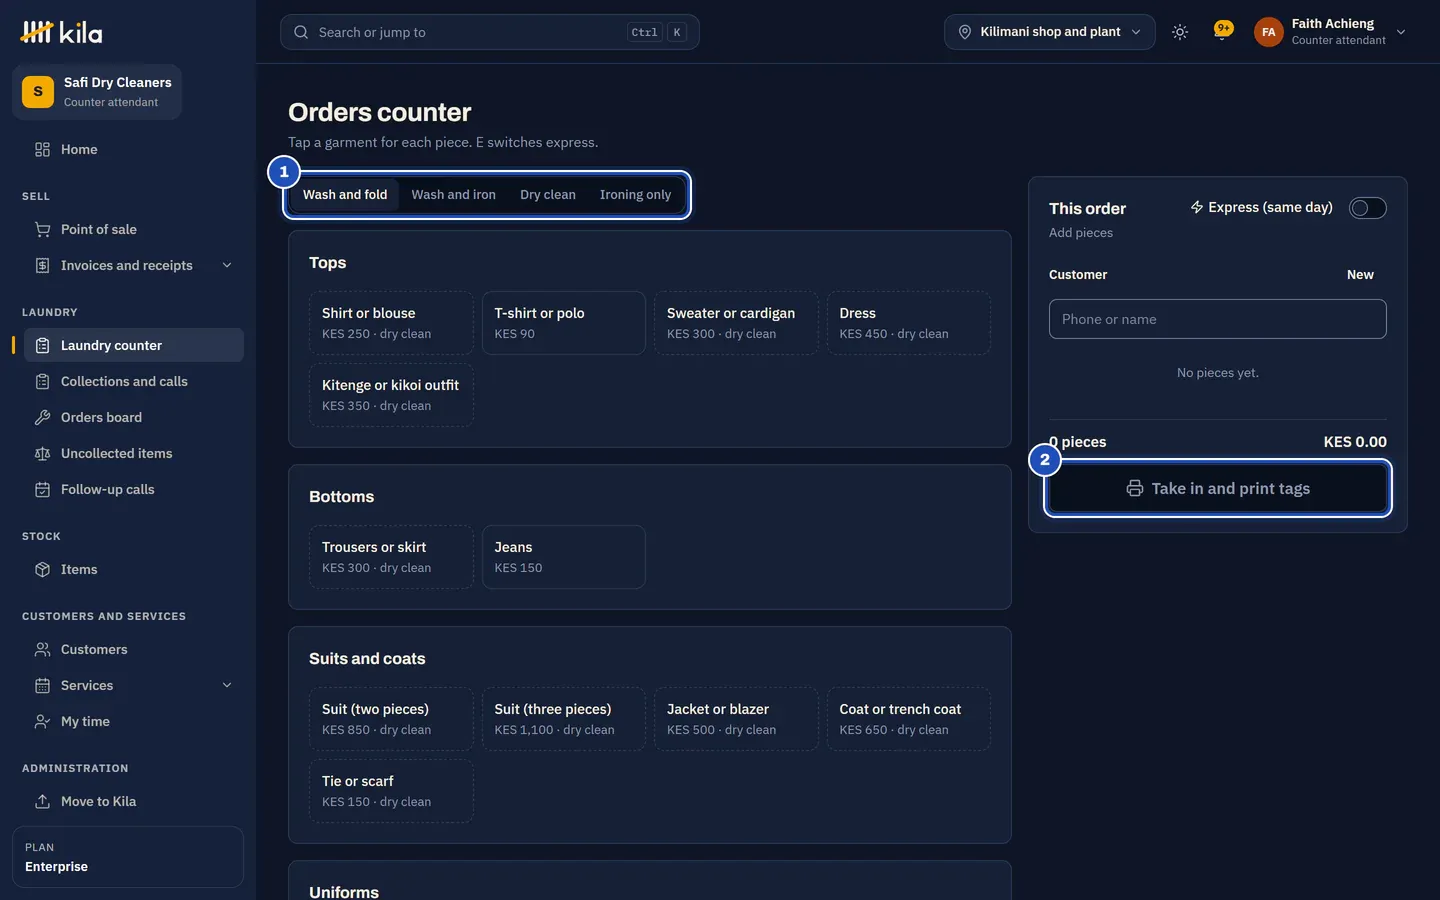Click the FA user avatar
This screenshot has height=900, width=1440.
coord(1268,32)
